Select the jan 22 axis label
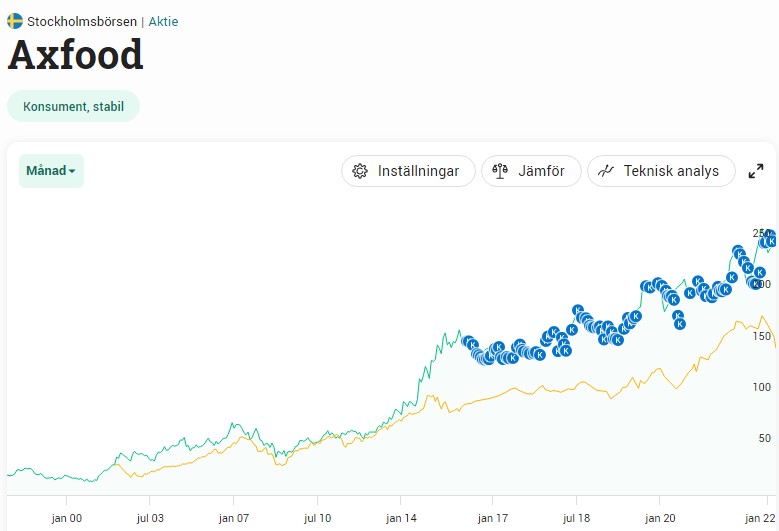 point(763,518)
